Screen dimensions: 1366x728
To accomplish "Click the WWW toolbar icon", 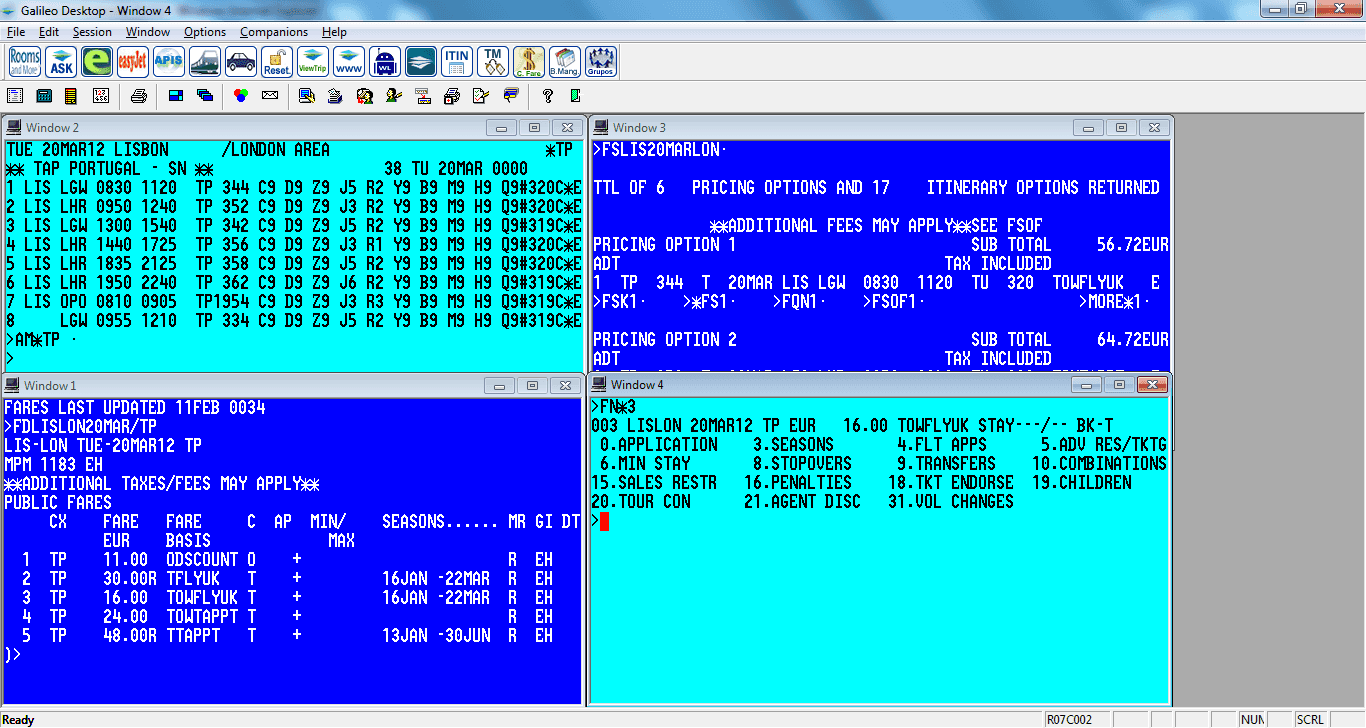I will click(349, 62).
